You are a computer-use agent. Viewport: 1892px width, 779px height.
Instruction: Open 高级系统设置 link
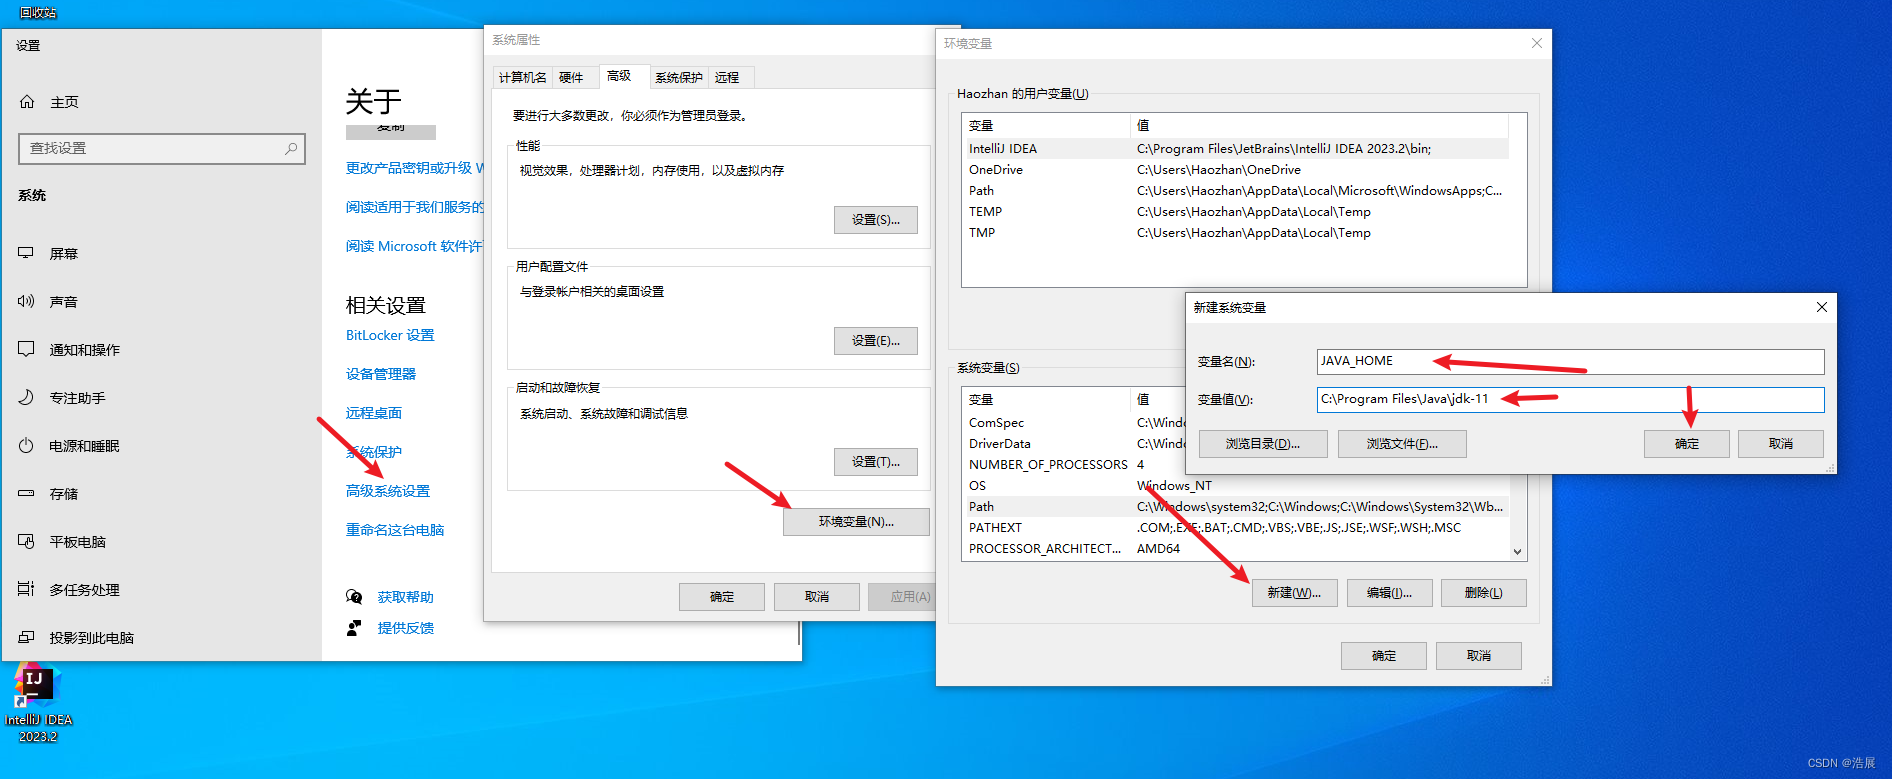pos(388,491)
